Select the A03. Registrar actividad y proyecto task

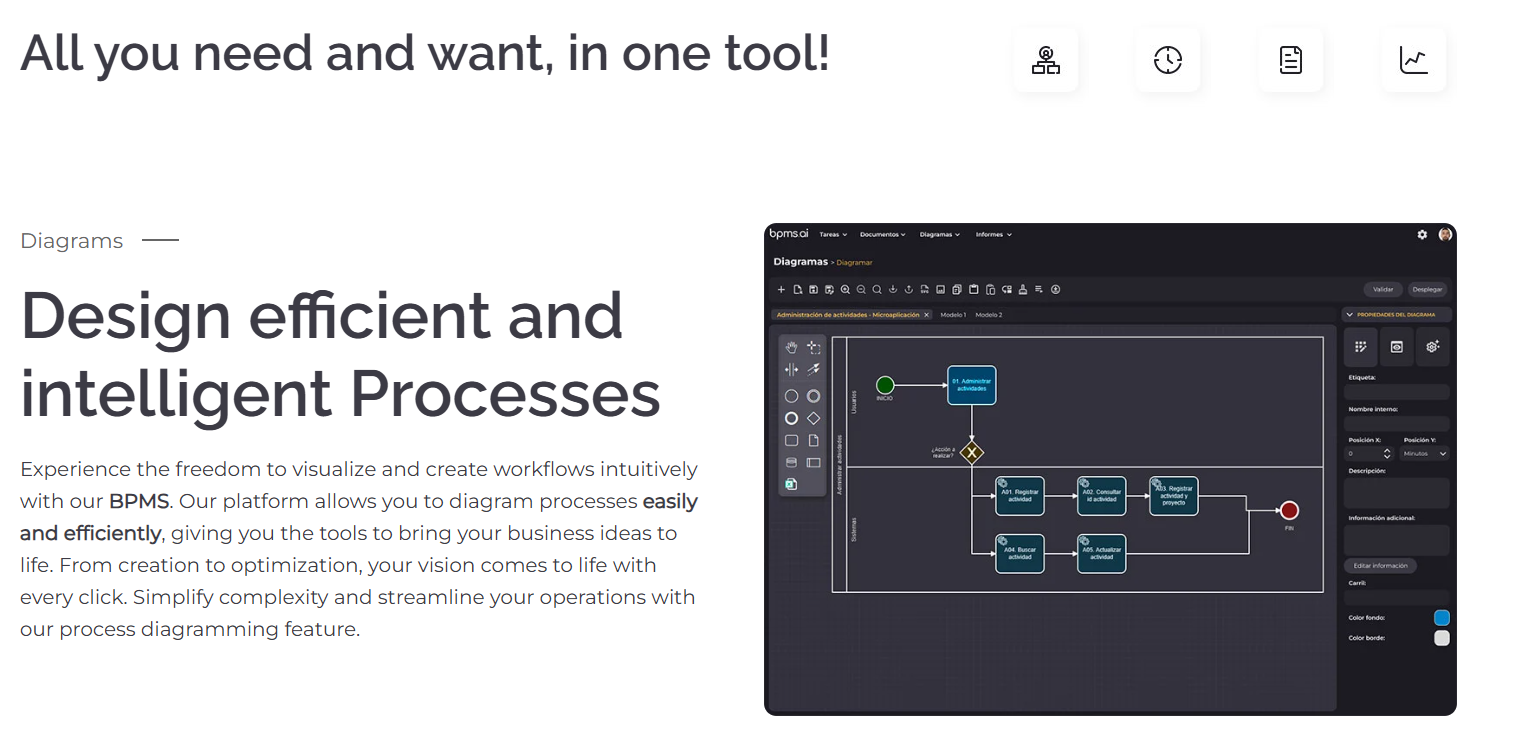[x=1174, y=496]
